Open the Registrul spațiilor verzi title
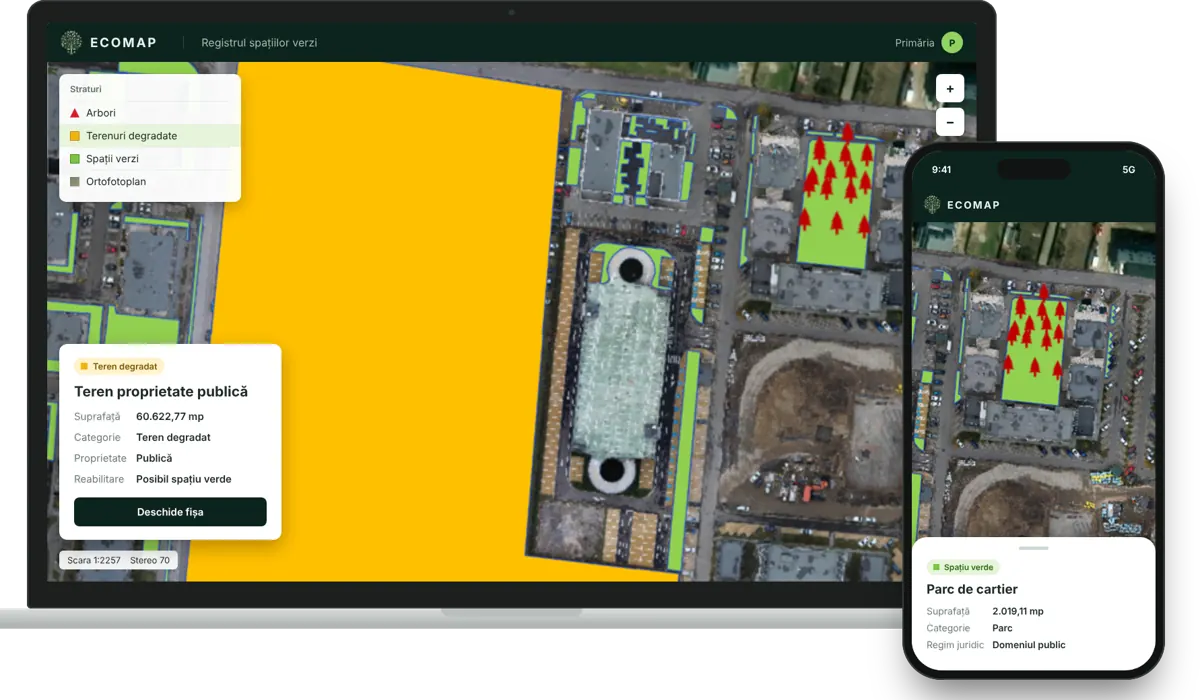 pyautogui.click(x=259, y=43)
